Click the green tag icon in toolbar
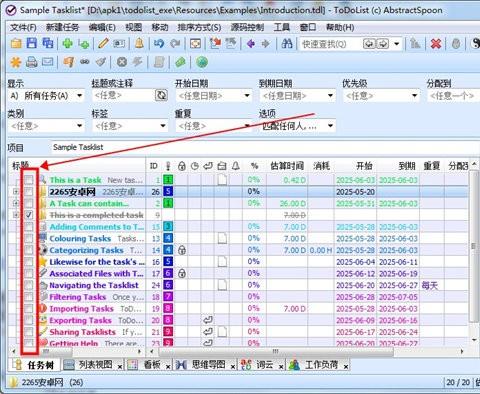 [x=180, y=62]
